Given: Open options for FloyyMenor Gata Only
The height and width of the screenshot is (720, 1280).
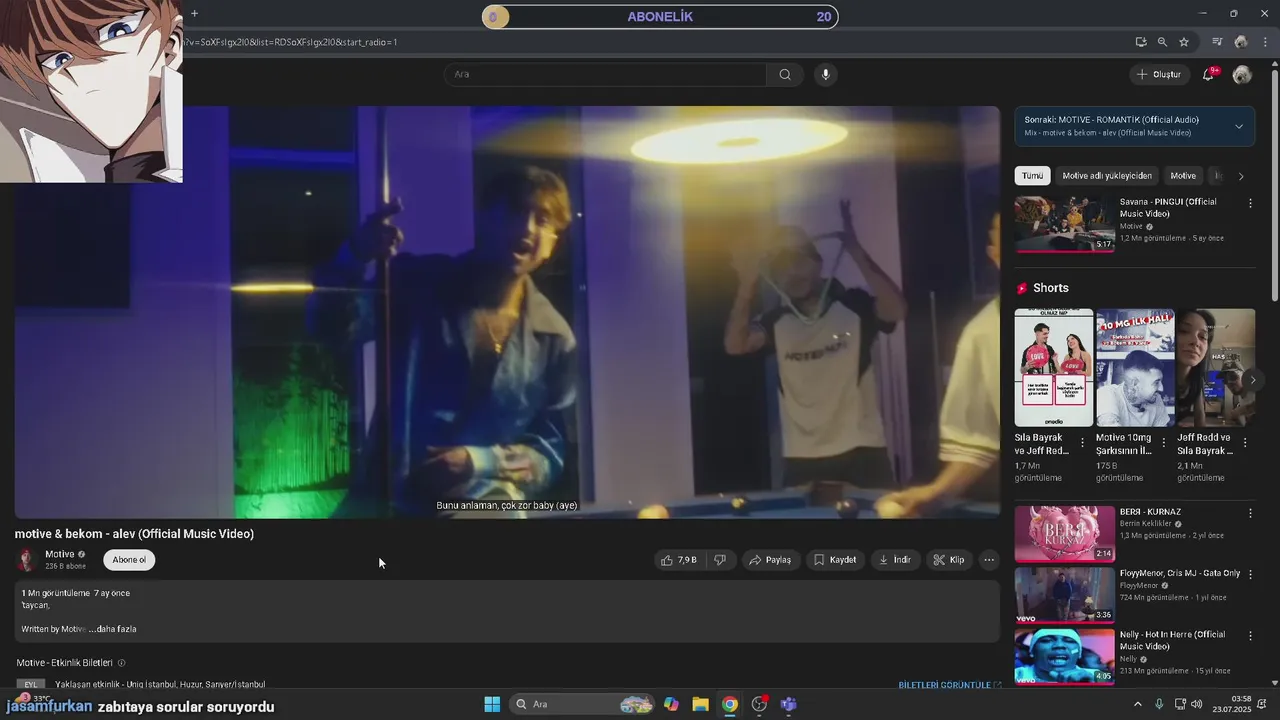Looking at the screenshot, I should pos(1249,574).
